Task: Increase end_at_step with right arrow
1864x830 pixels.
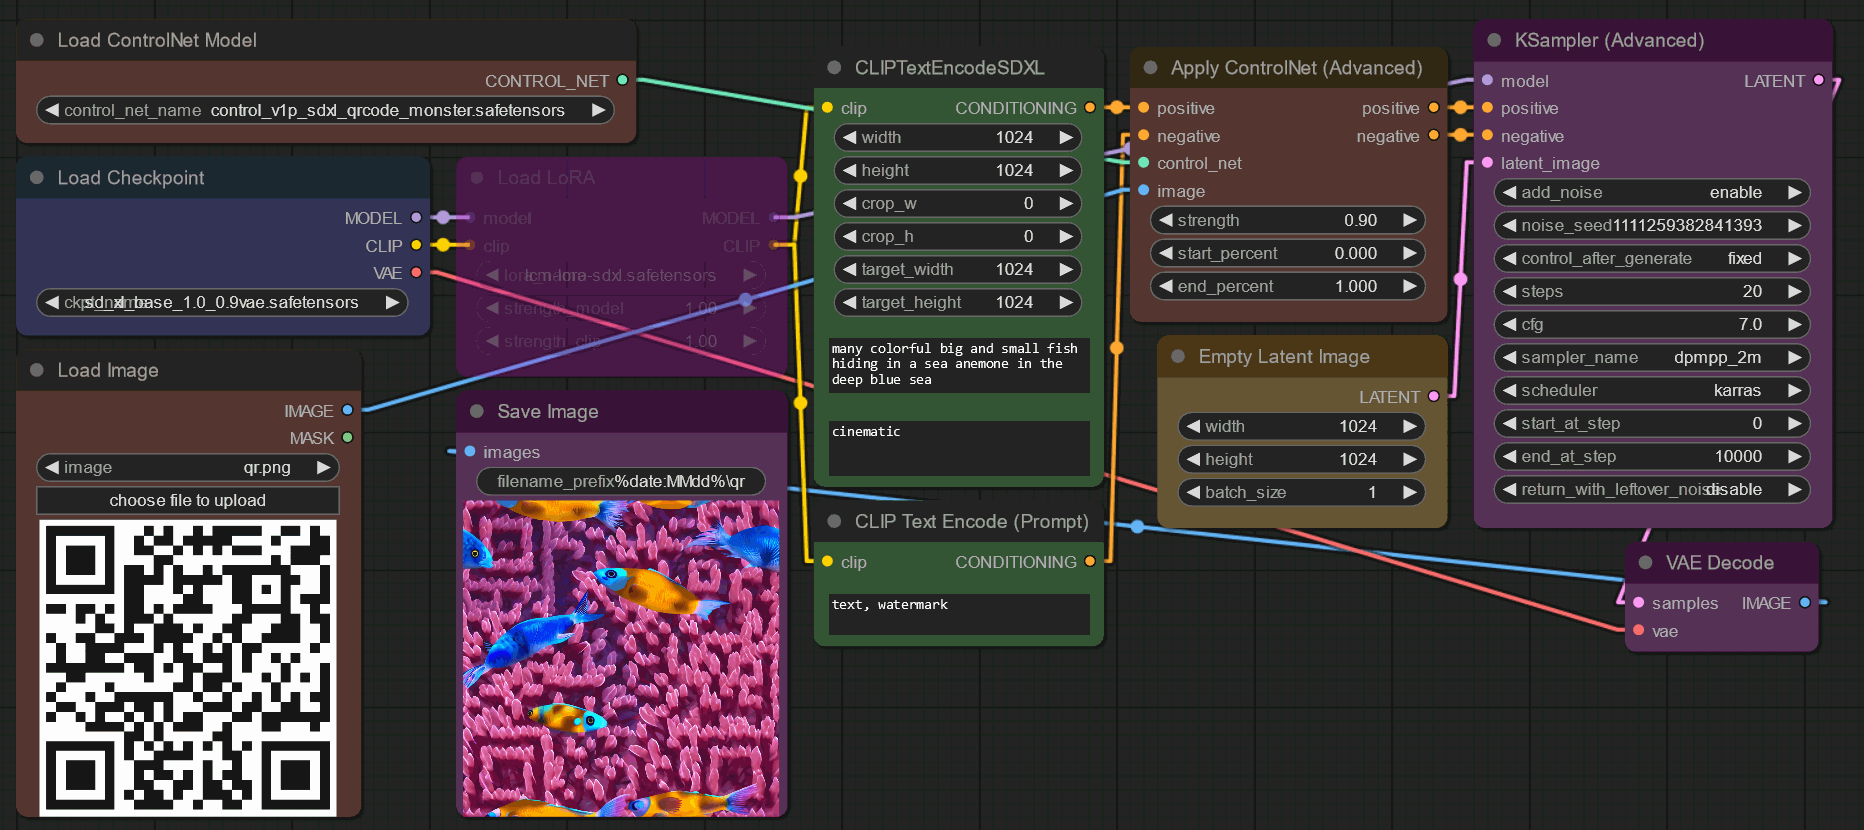Action: (1794, 456)
